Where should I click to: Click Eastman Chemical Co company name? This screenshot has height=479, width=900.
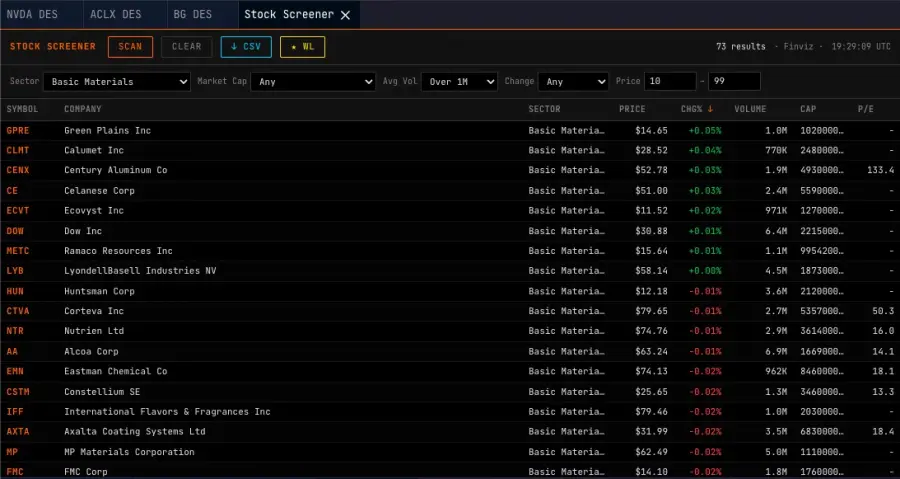click(115, 372)
